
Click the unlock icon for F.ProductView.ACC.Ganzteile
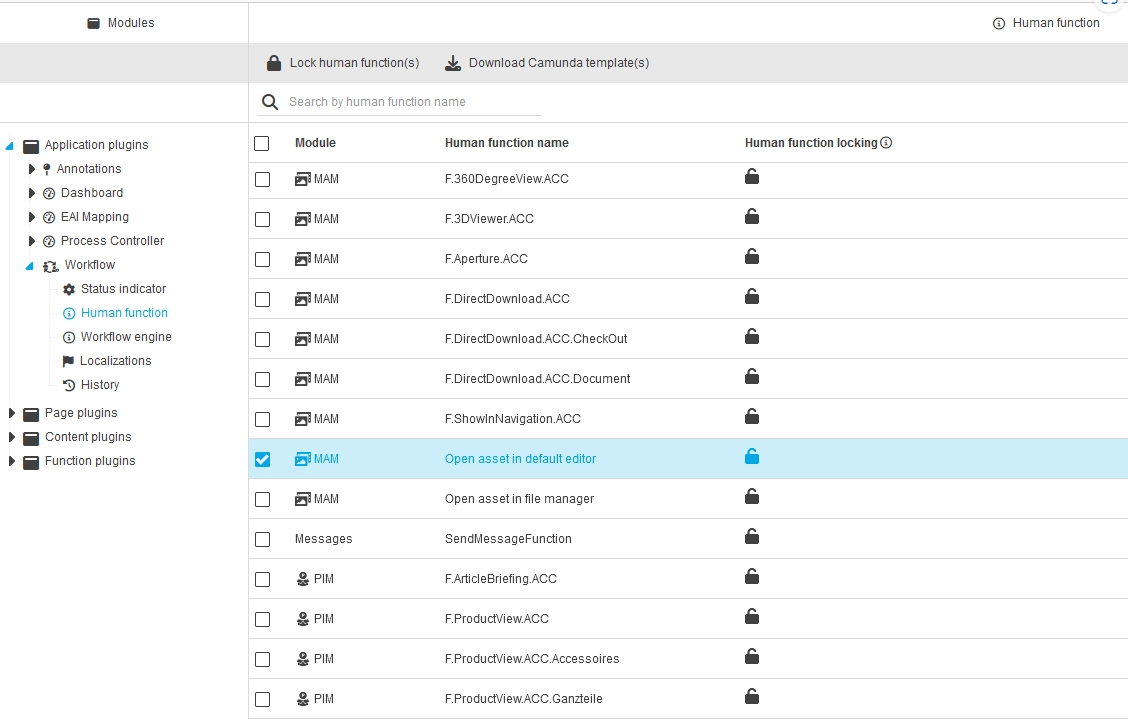(x=752, y=697)
